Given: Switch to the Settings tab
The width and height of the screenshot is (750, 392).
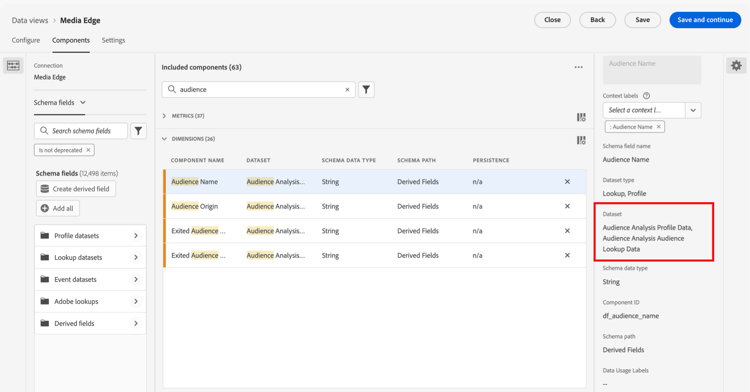Looking at the screenshot, I should click(113, 40).
